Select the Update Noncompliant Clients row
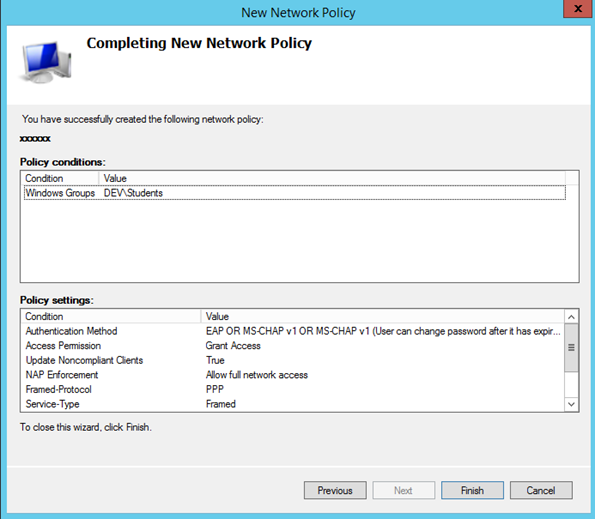Screen dimensions: 595x519 (x=293, y=360)
